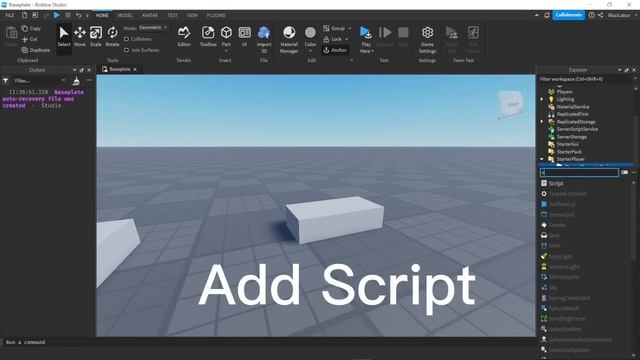
Task: Activate the Rotate tool
Action: pos(112,37)
